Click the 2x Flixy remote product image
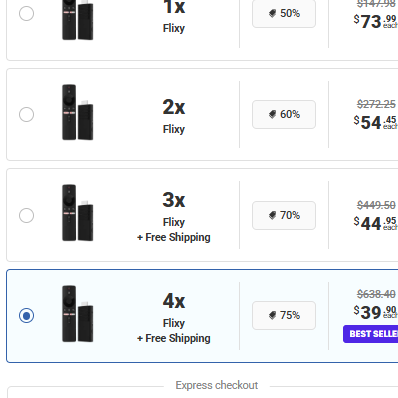Screen dimensions: 398x398 [x=77, y=112]
